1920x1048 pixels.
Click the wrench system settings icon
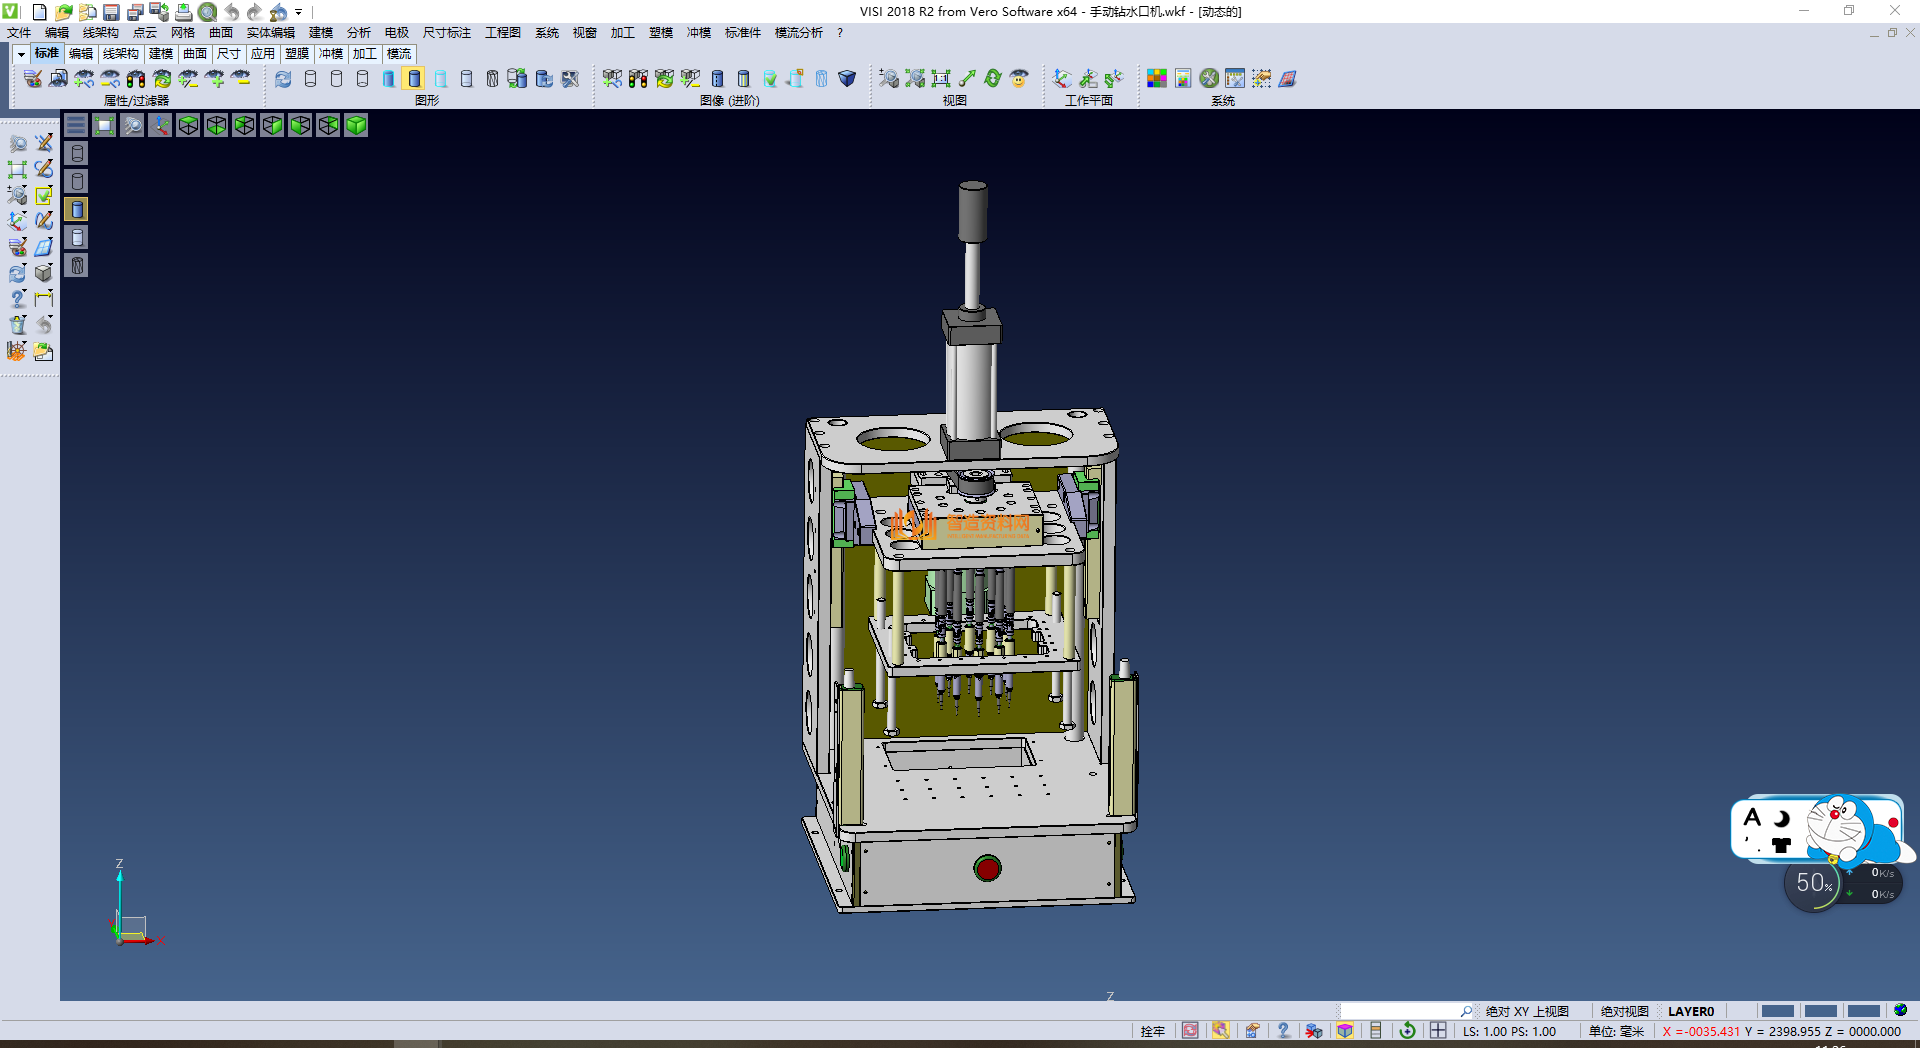[x=1209, y=79]
